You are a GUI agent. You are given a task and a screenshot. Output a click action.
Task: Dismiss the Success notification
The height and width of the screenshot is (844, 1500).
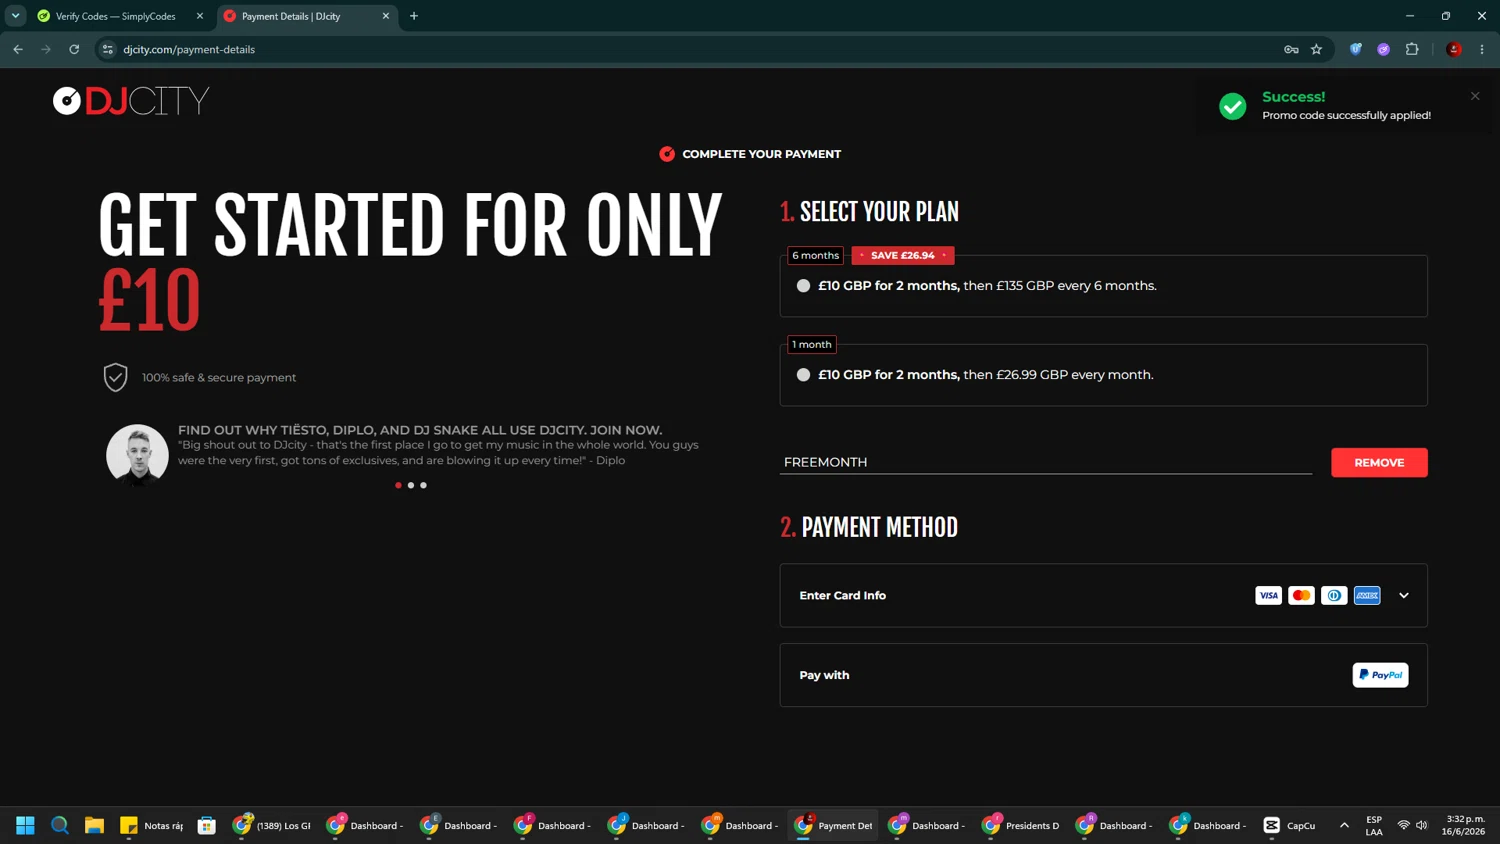pyautogui.click(x=1475, y=96)
